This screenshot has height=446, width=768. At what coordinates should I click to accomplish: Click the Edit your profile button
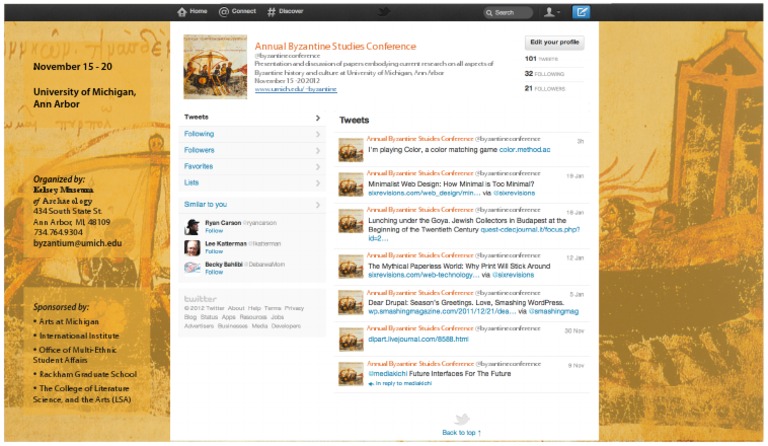(554, 43)
